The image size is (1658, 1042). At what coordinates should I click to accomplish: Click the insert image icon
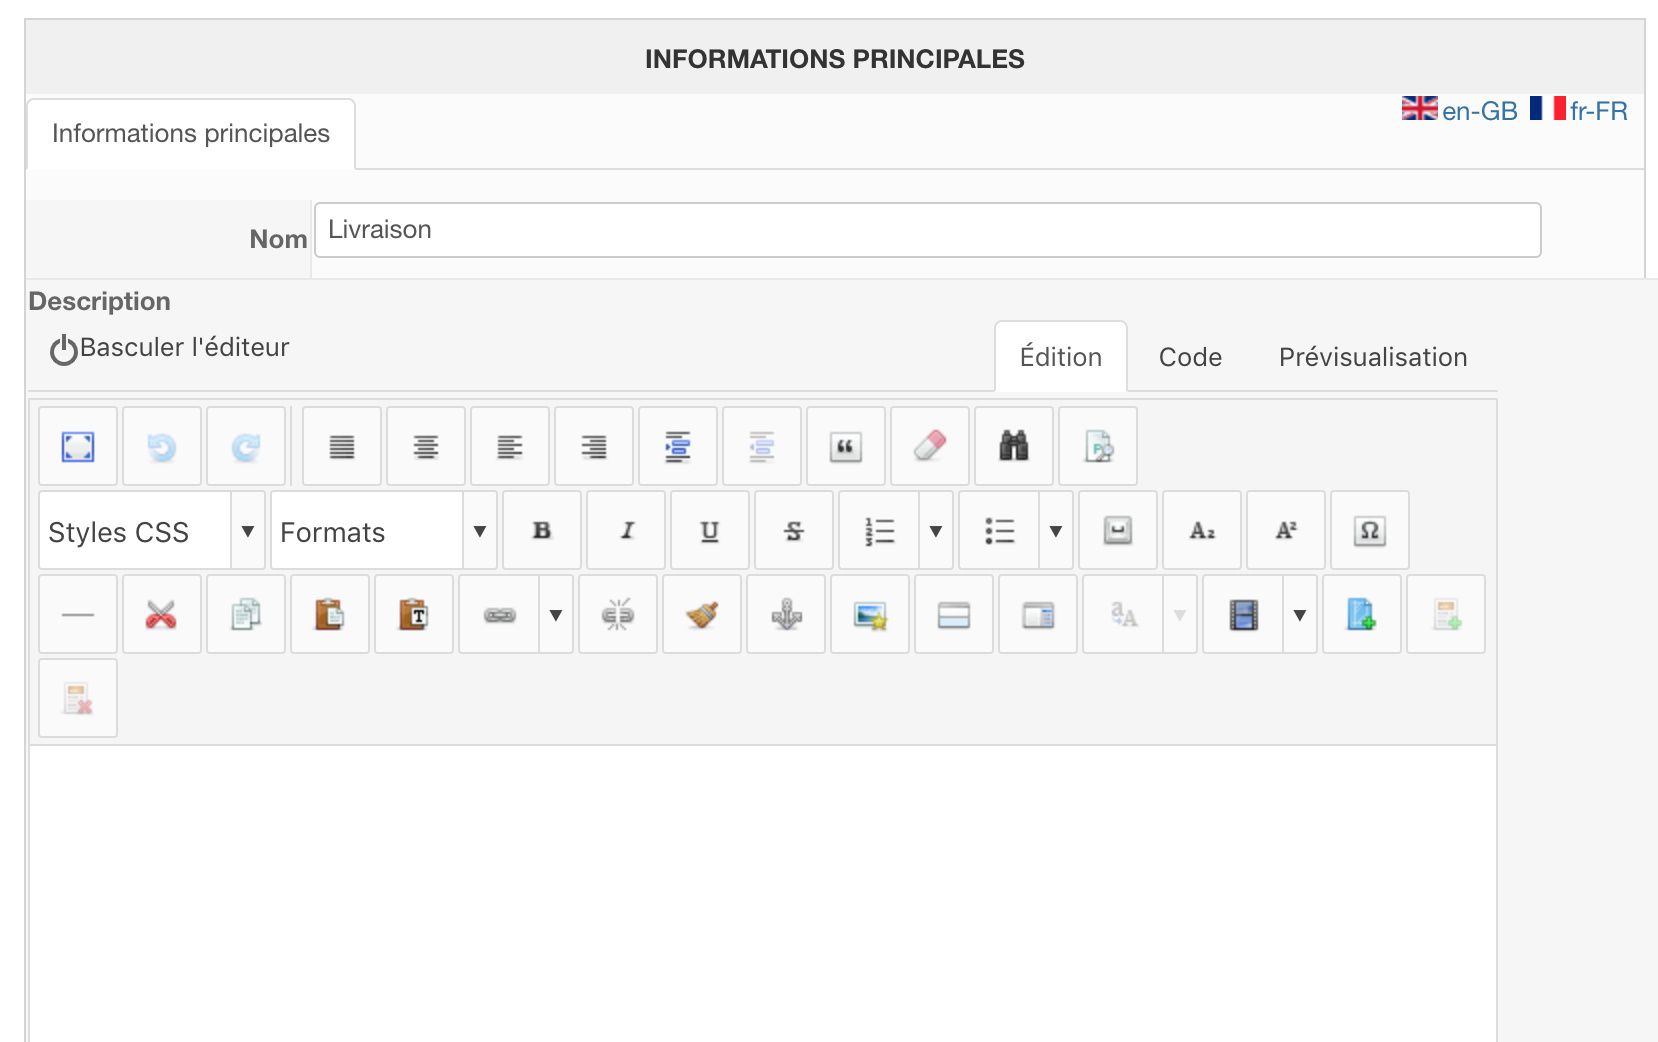870,615
